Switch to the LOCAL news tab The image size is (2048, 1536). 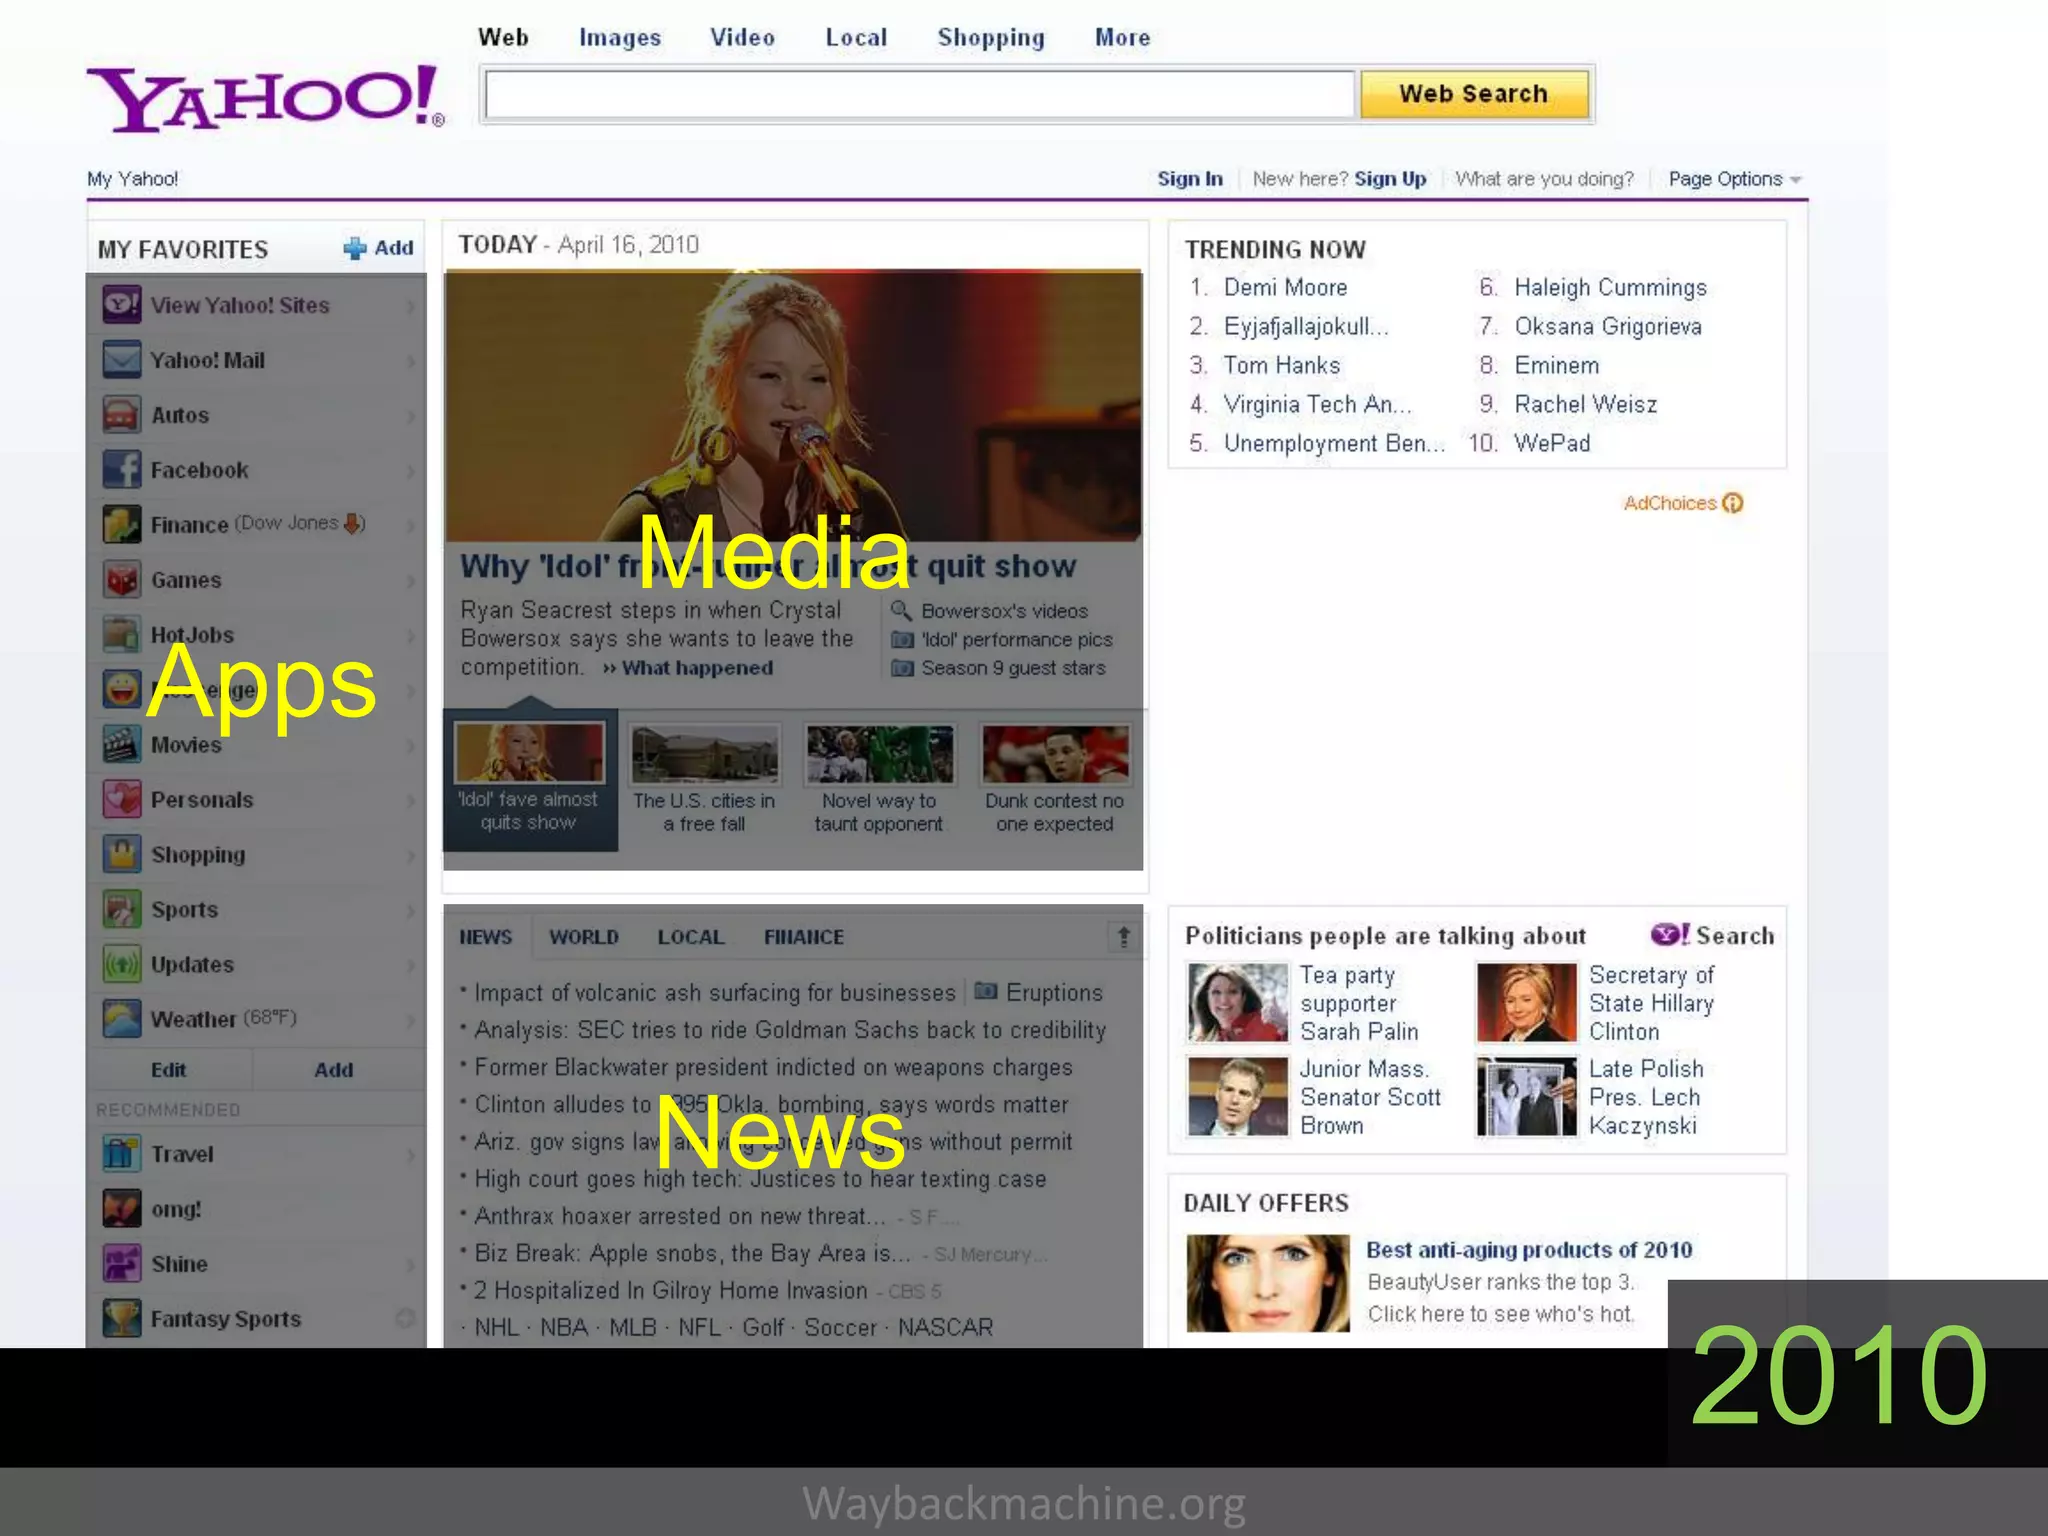pos(691,937)
